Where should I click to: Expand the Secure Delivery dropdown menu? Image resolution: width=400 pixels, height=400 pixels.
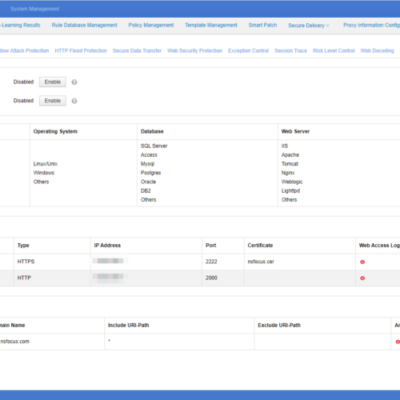click(308, 25)
